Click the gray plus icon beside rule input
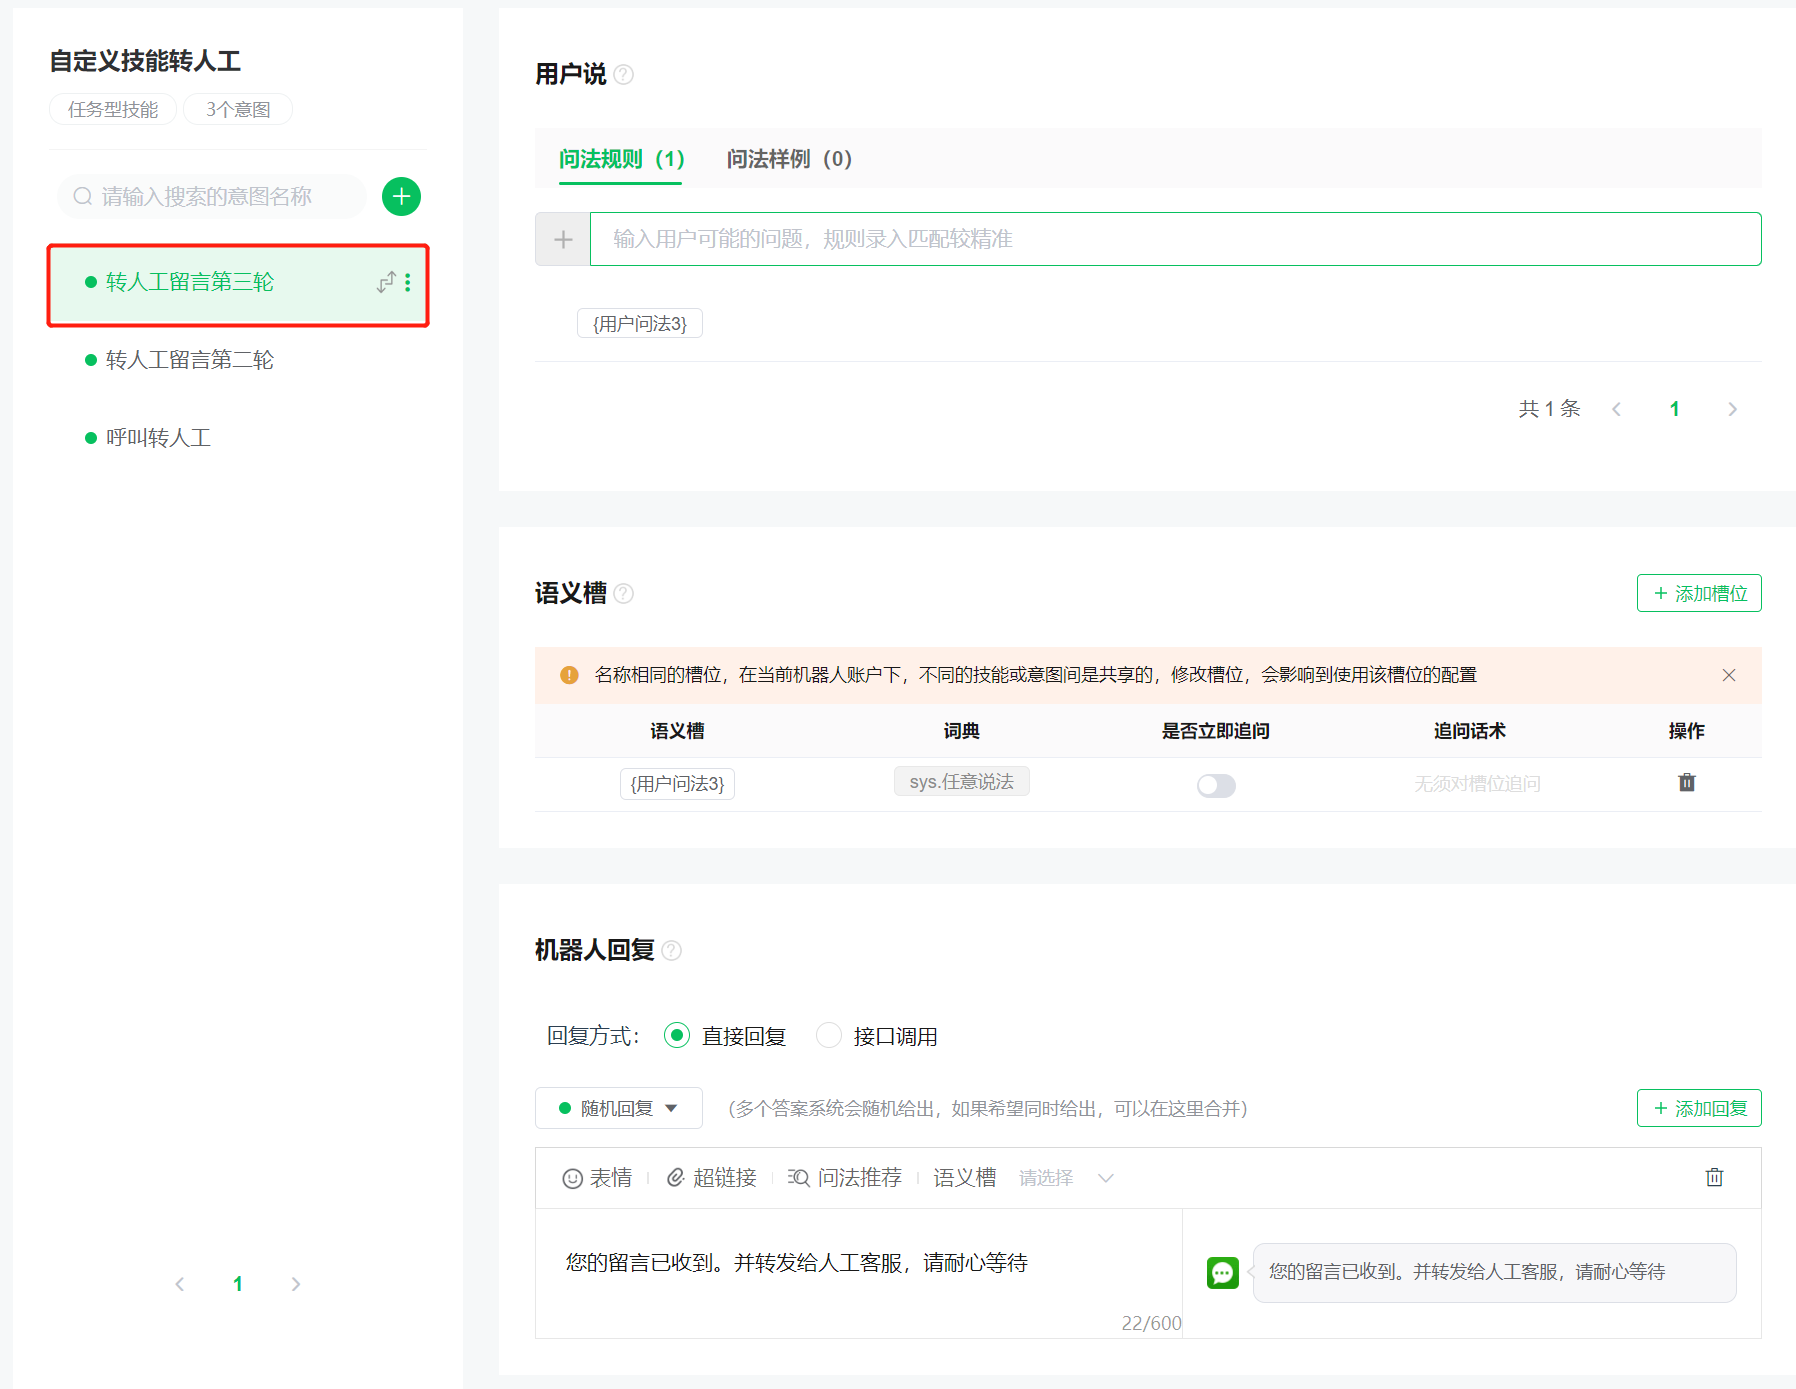This screenshot has width=1796, height=1389. coord(563,239)
